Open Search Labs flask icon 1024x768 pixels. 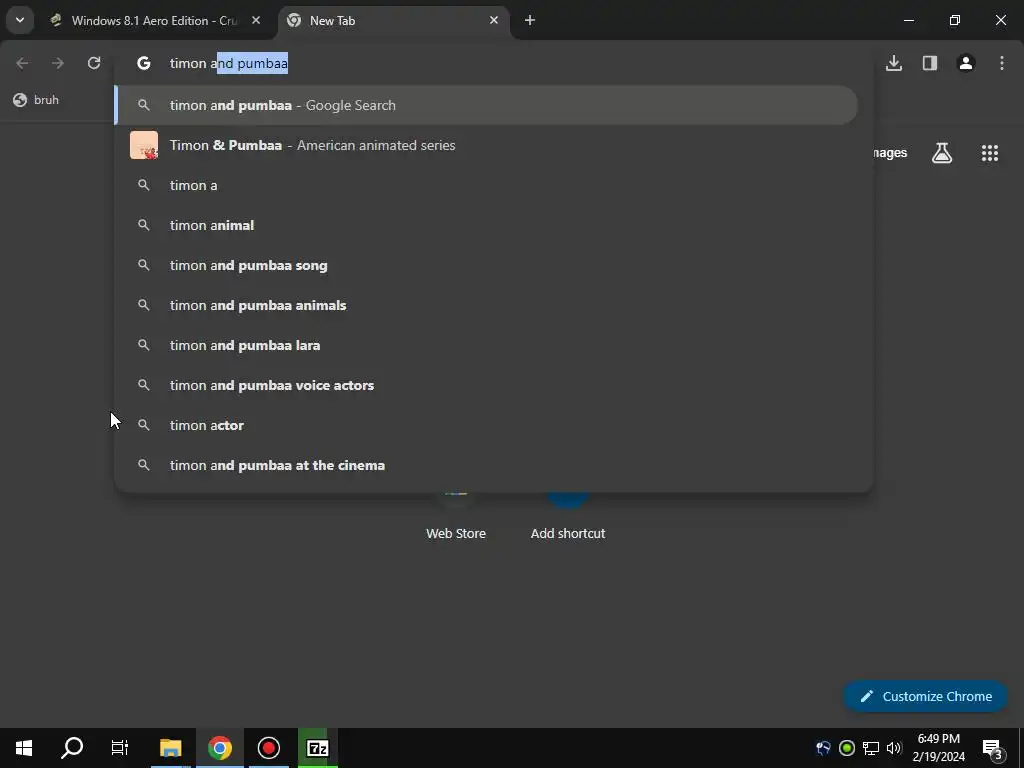tap(942, 153)
